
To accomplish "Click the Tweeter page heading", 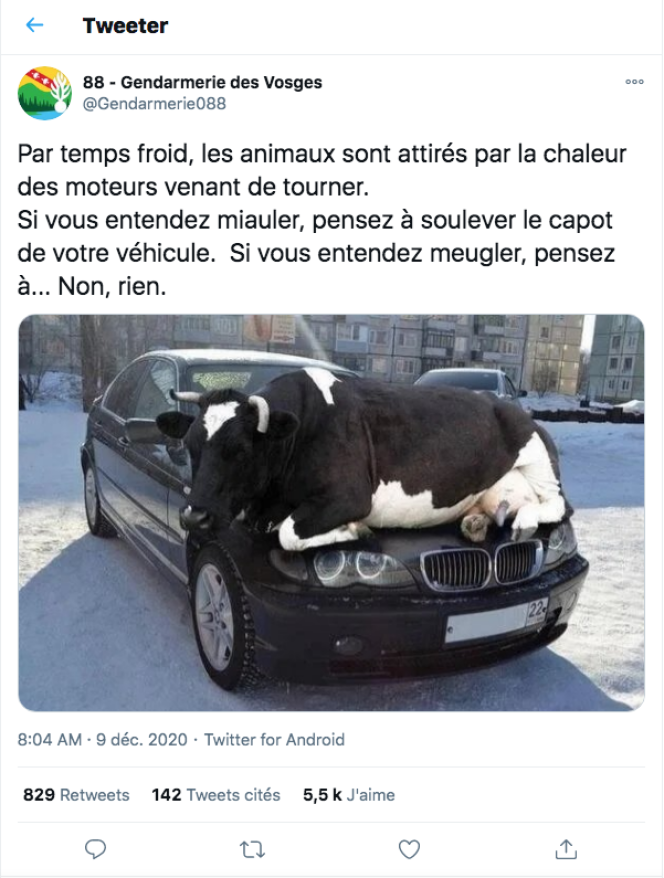I will pos(125,25).
